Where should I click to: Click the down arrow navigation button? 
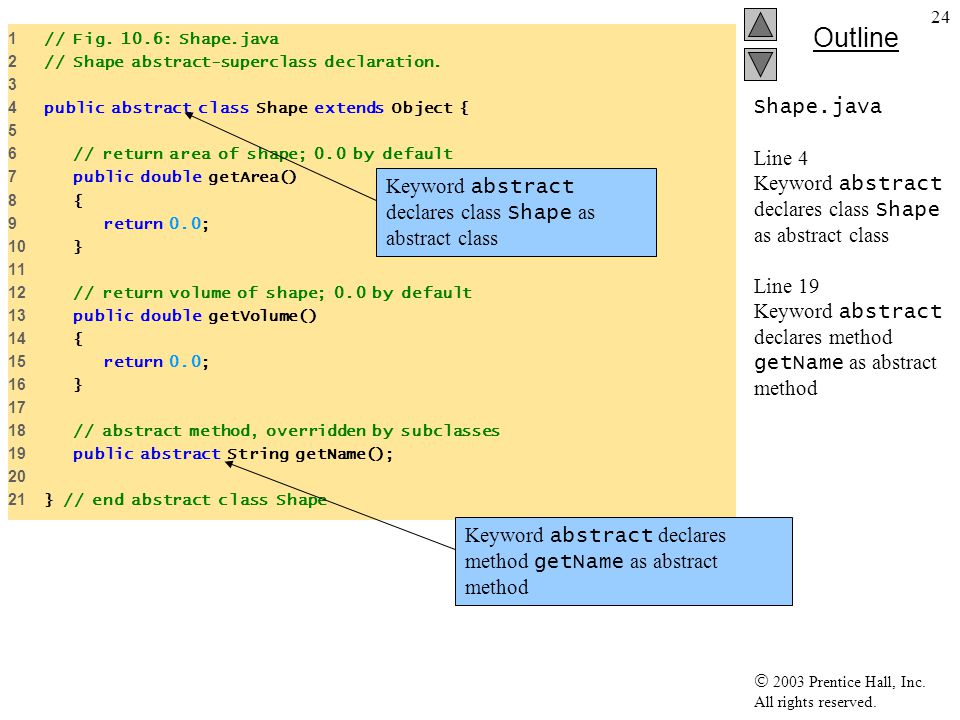[x=760, y=64]
